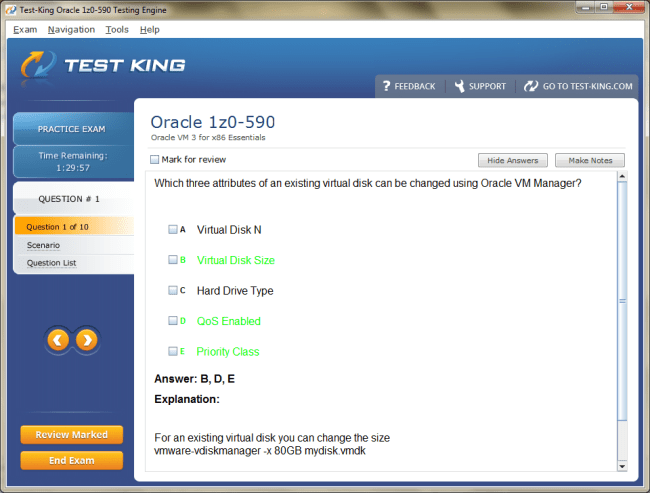Click the title bar application icon
Image resolution: width=650 pixels, height=493 pixels.
(x=11, y=10)
